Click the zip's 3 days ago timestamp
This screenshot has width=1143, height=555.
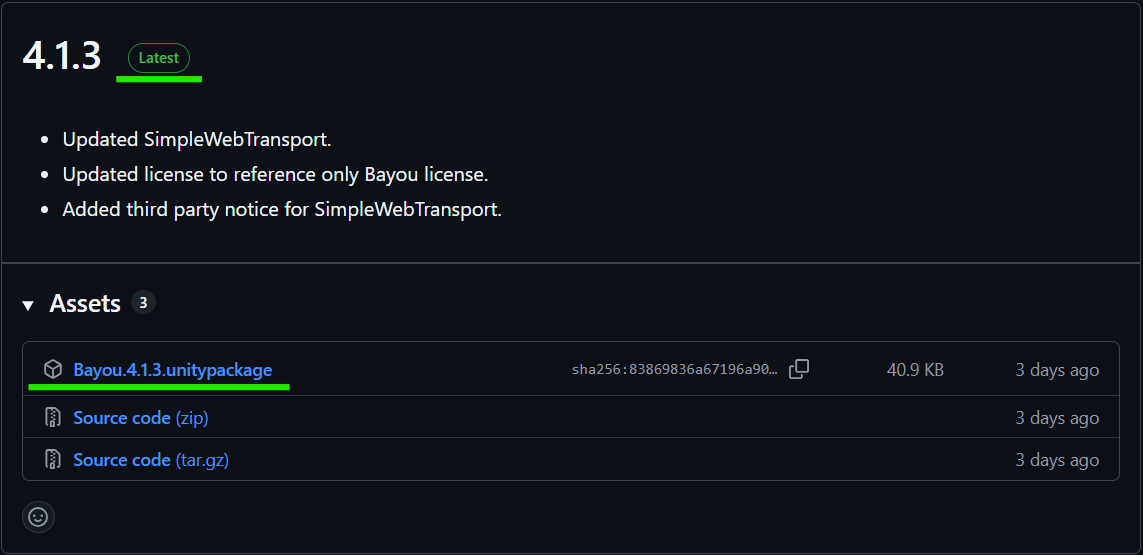tap(1057, 418)
